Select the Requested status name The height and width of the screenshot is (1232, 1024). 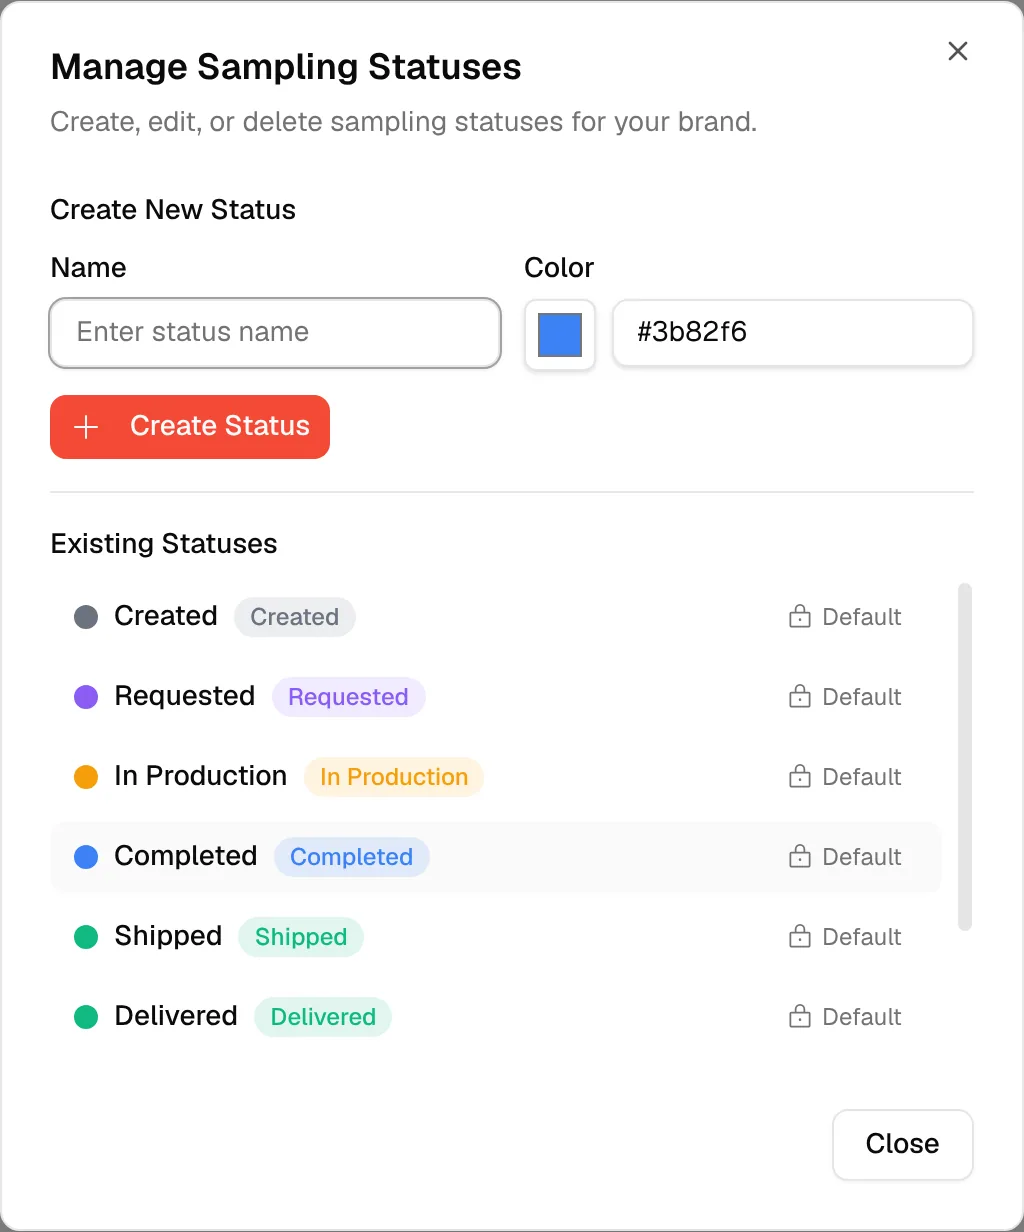point(185,696)
